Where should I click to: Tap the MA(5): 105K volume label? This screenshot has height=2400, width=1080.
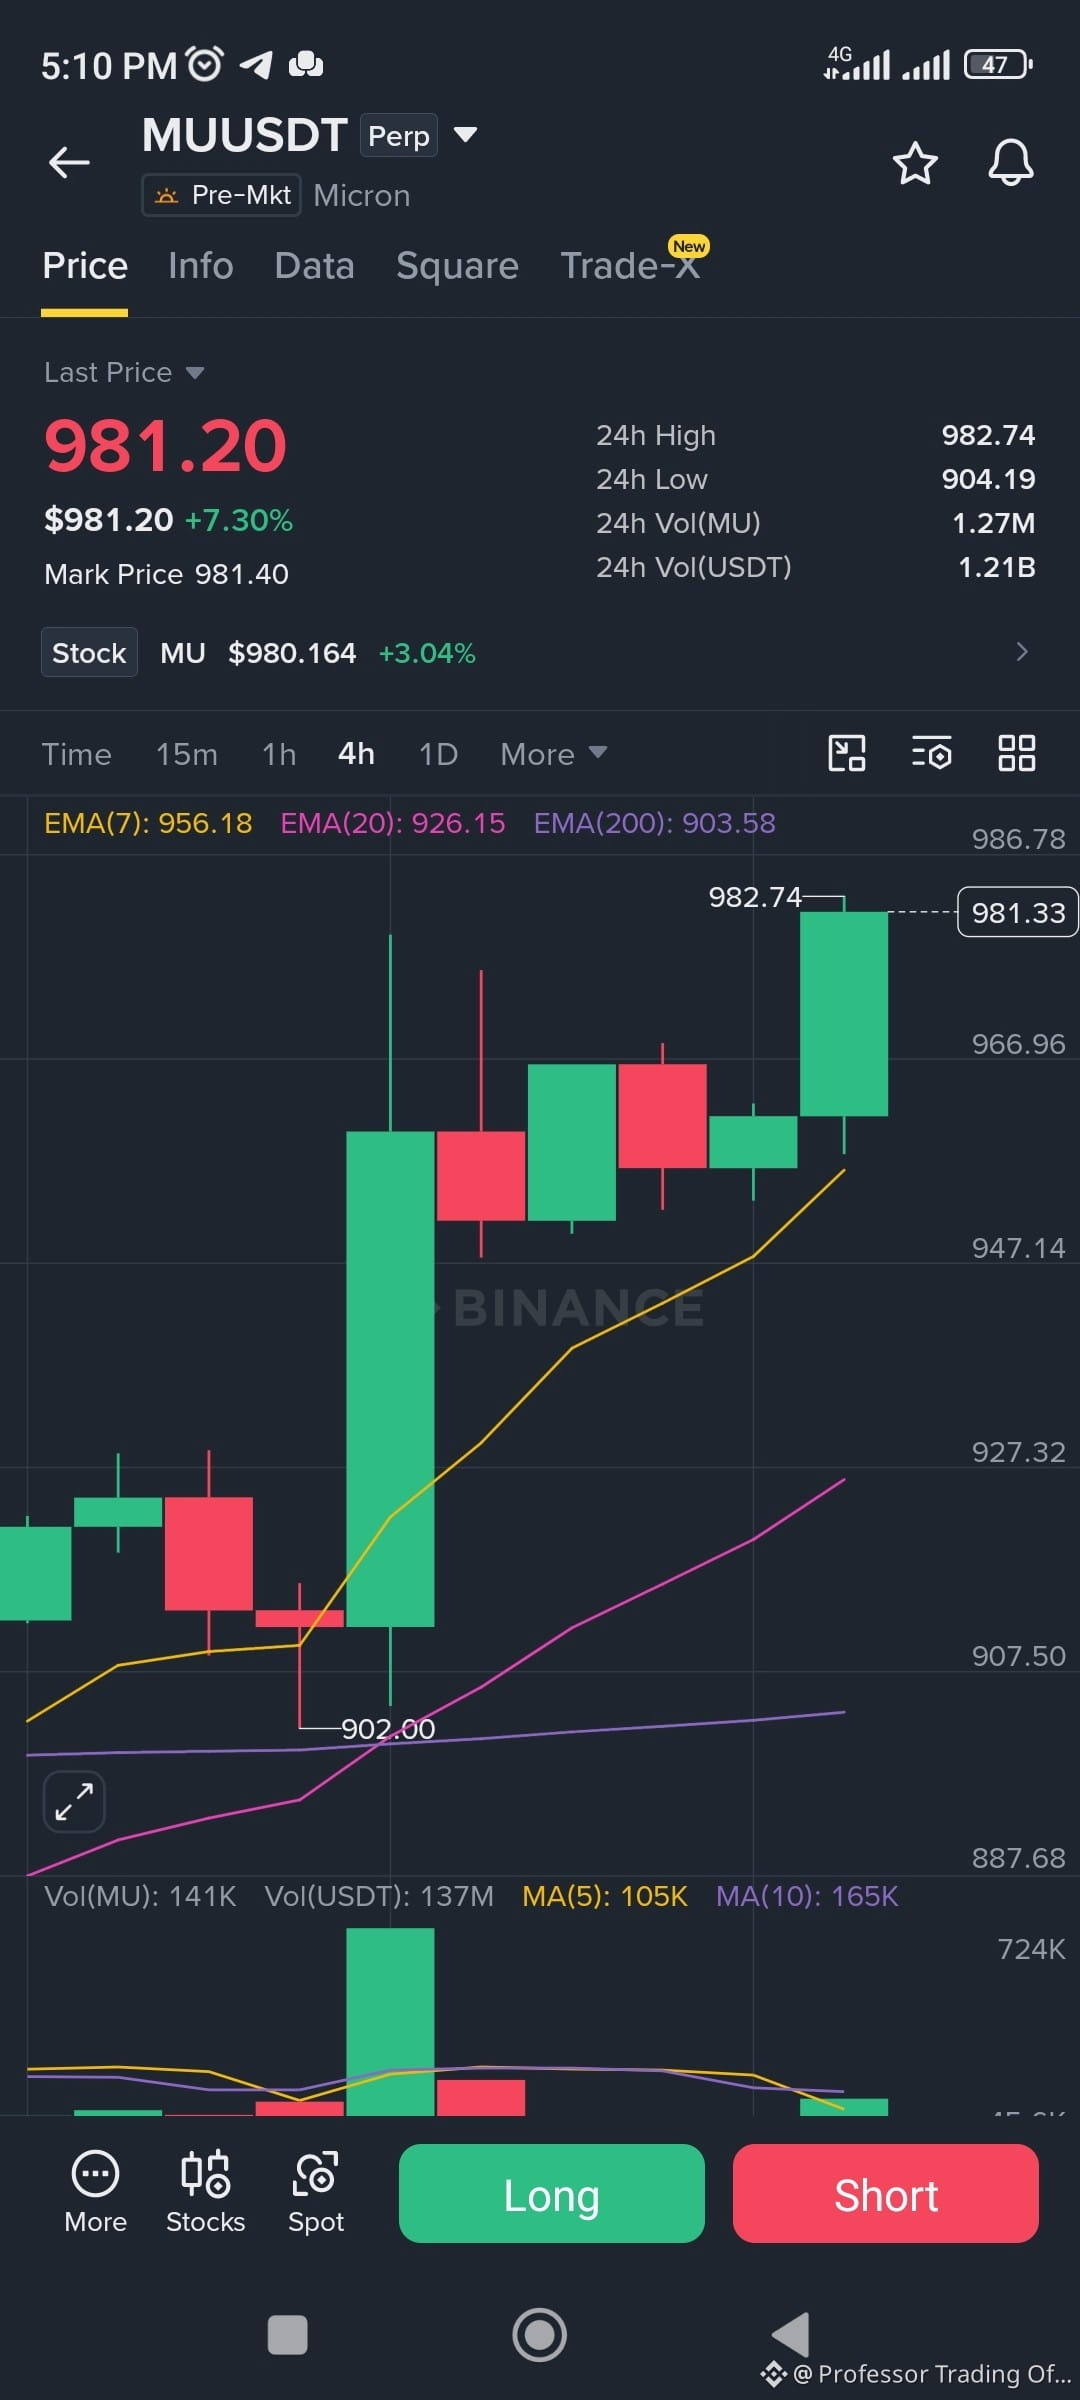point(605,1896)
